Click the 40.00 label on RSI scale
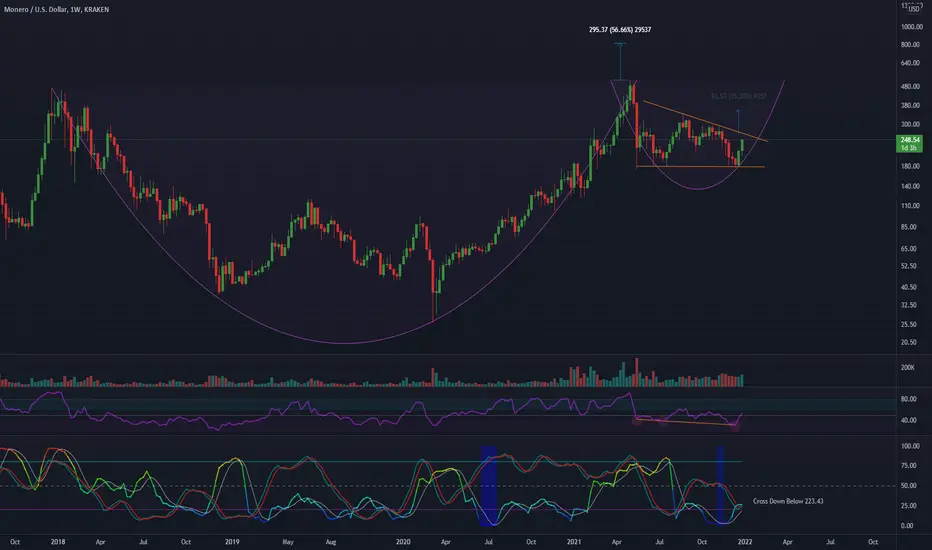The image size is (932, 550). (909, 420)
